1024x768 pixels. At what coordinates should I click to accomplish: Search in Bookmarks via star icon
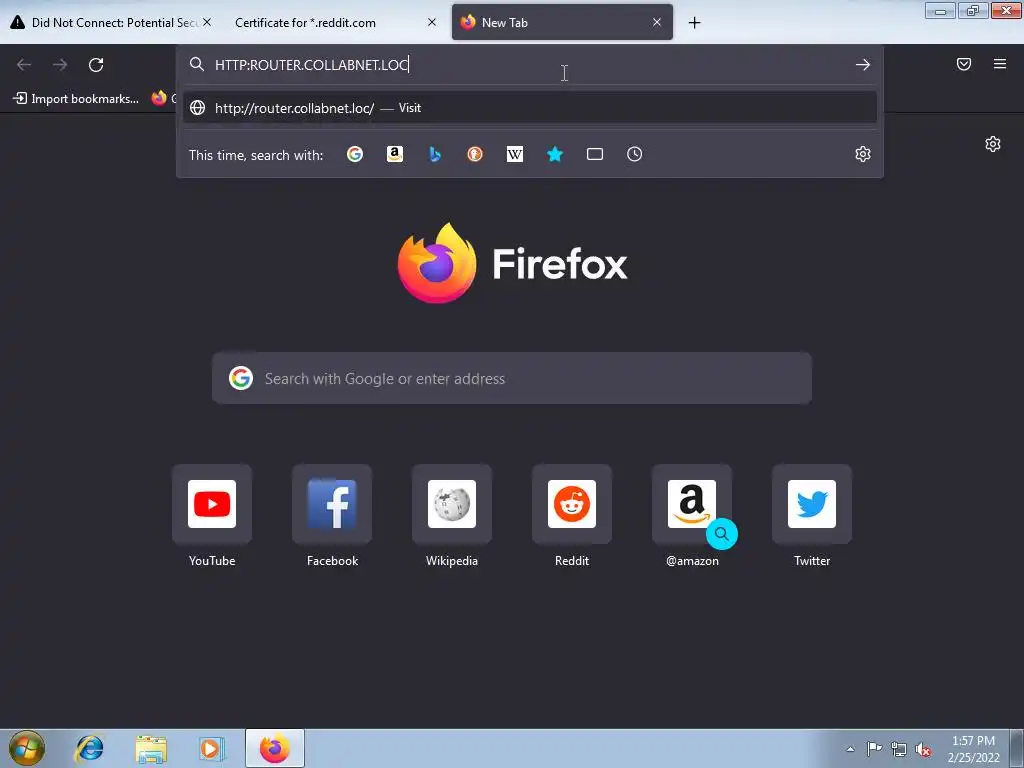pos(554,154)
